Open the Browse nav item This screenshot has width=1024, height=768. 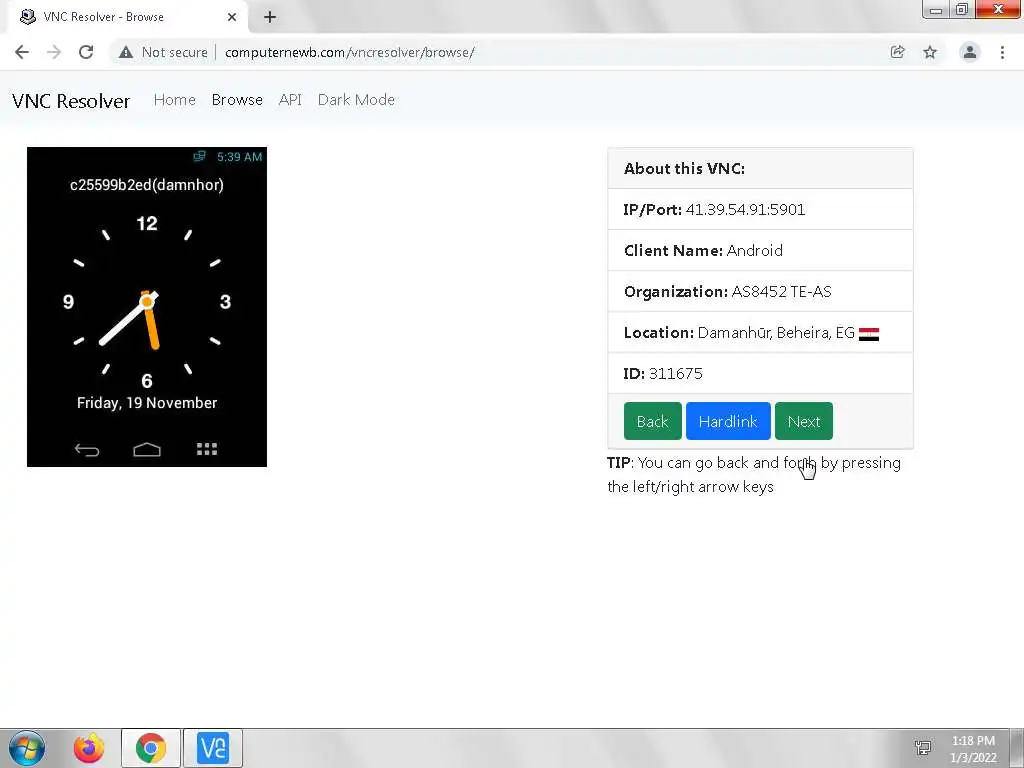[237, 100]
